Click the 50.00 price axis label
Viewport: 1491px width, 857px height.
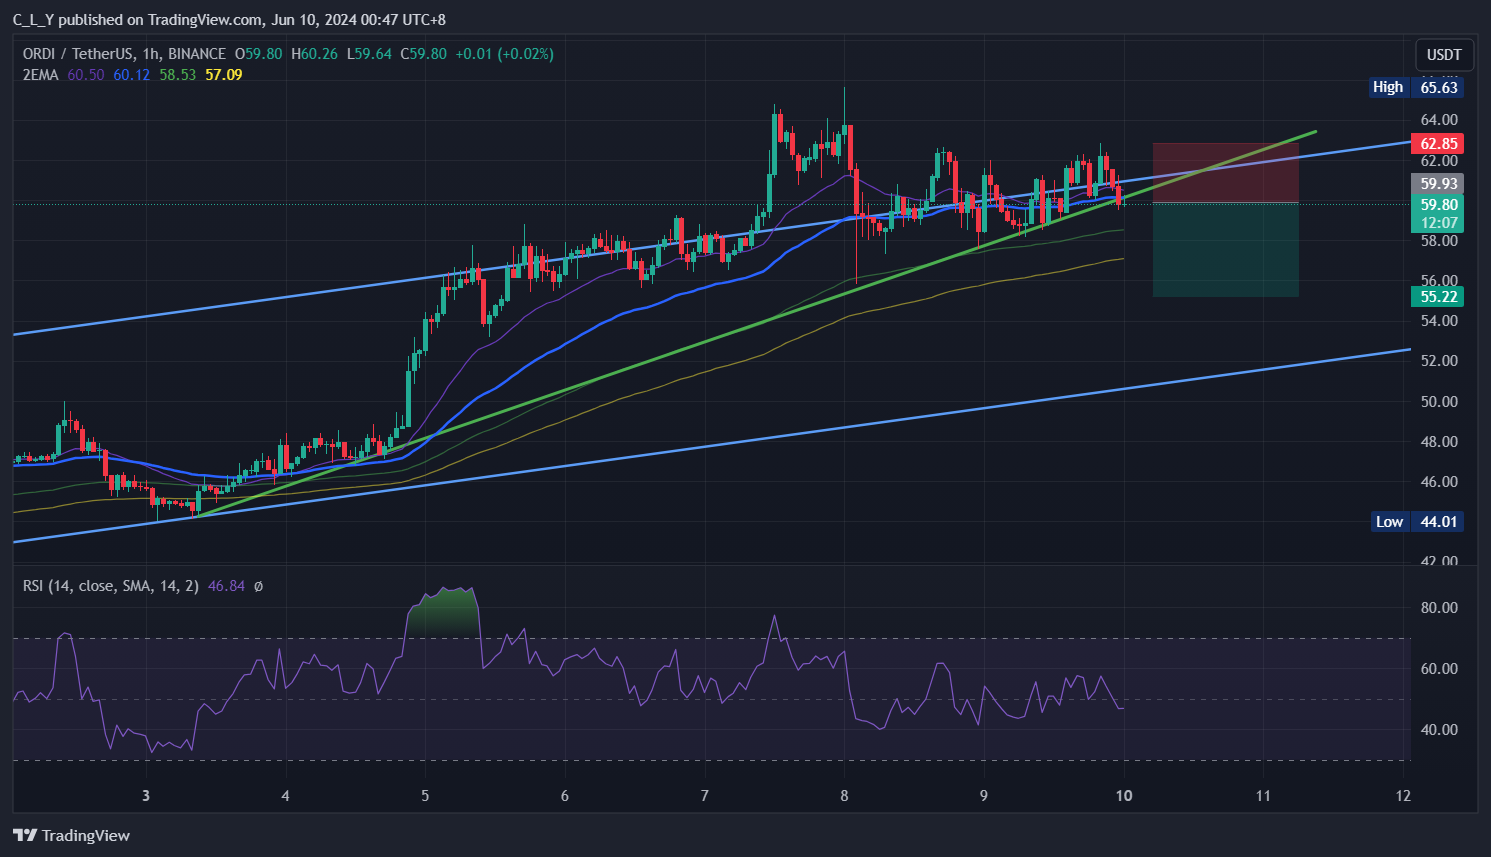tap(1439, 401)
